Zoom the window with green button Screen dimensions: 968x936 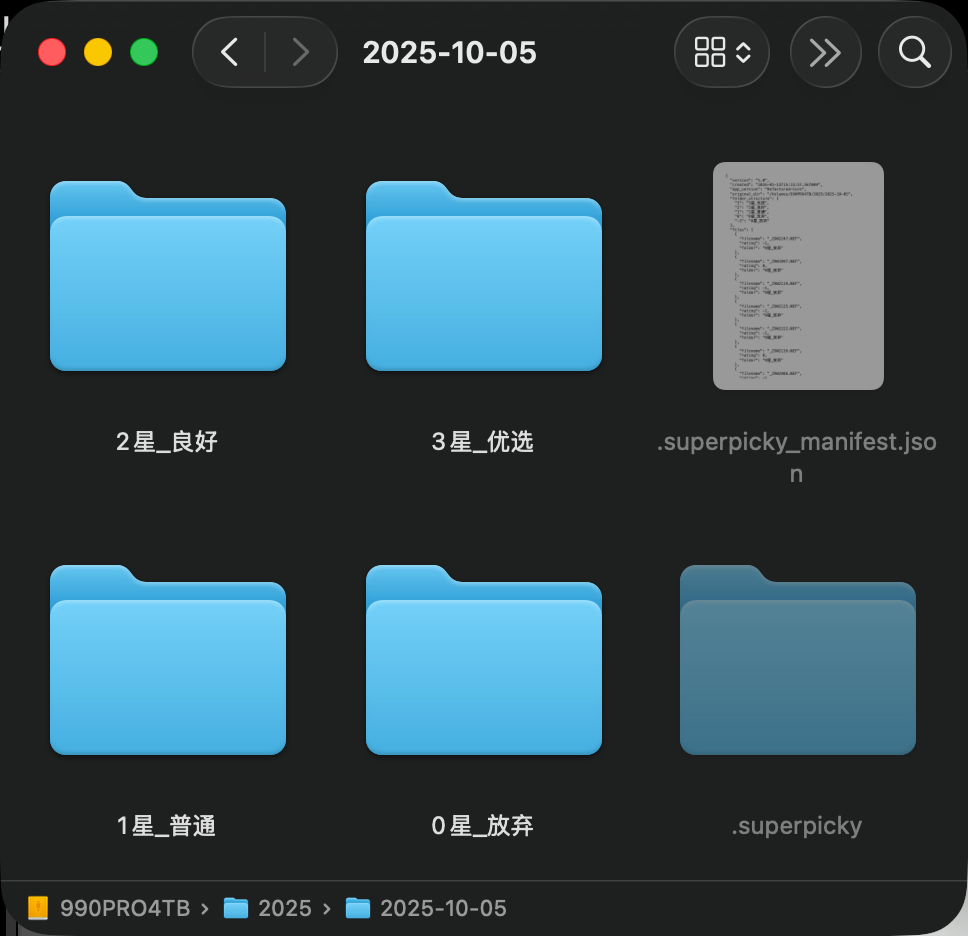(144, 52)
